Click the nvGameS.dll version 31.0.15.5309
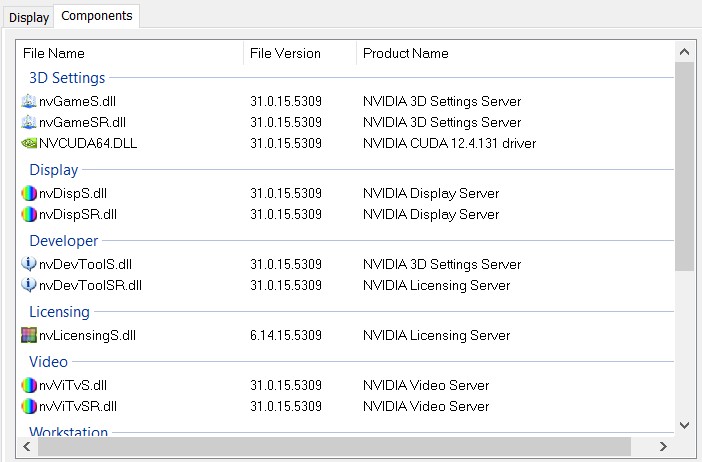Viewport: 702px width, 462px height. tap(286, 101)
